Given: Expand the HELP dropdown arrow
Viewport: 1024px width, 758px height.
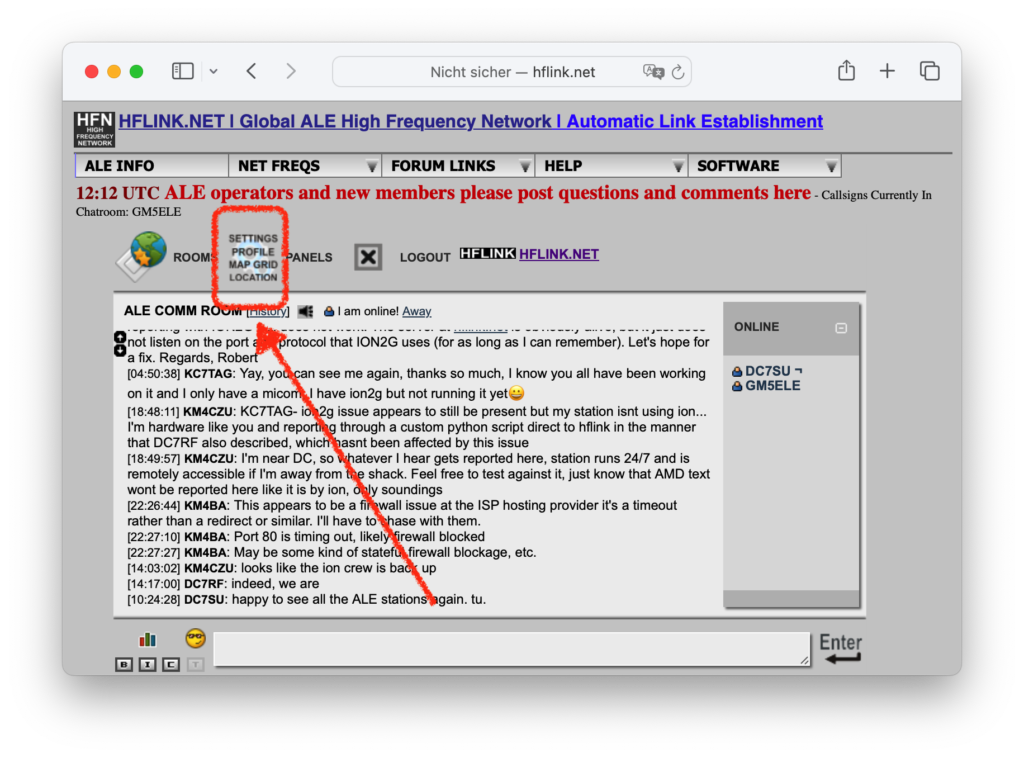Looking at the screenshot, I should [x=678, y=167].
